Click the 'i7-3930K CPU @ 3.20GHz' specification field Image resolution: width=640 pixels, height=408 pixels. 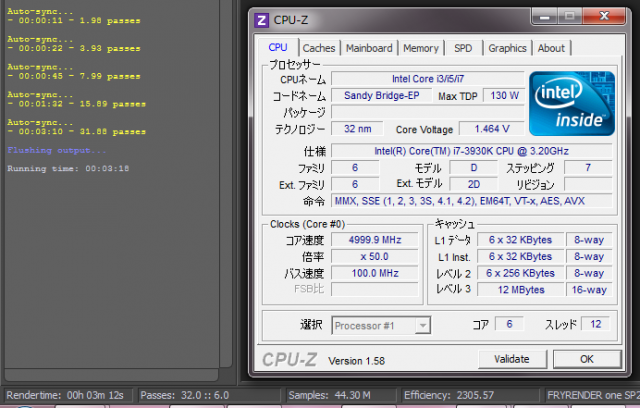point(471,151)
